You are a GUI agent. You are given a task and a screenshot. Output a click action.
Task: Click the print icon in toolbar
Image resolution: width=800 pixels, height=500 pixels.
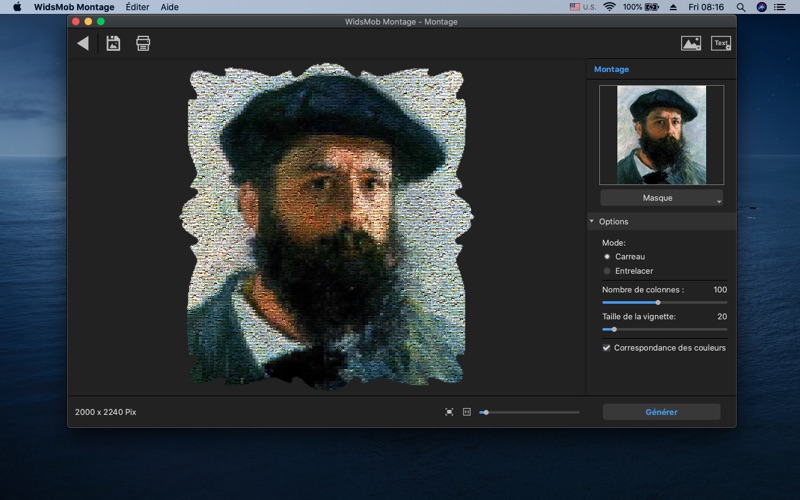pyautogui.click(x=143, y=43)
